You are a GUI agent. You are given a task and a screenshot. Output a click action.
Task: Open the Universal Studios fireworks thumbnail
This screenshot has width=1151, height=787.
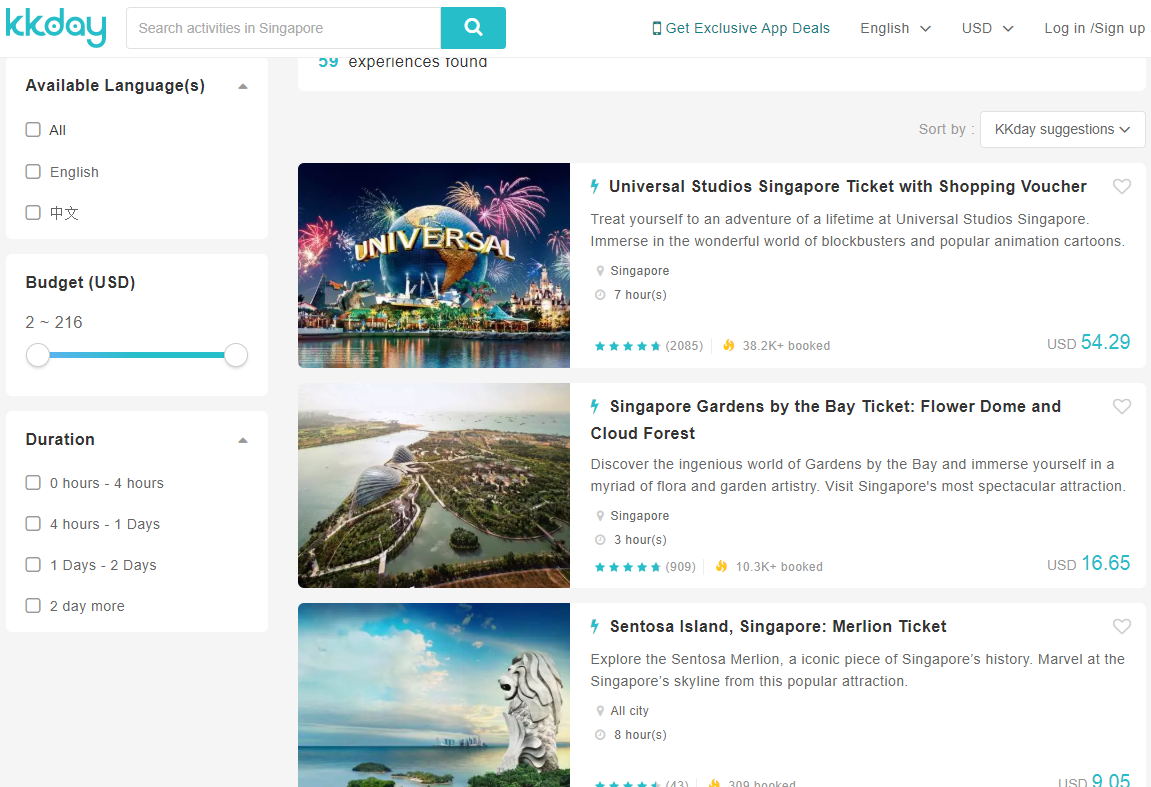pyautogui.click(x=434, y=265)
